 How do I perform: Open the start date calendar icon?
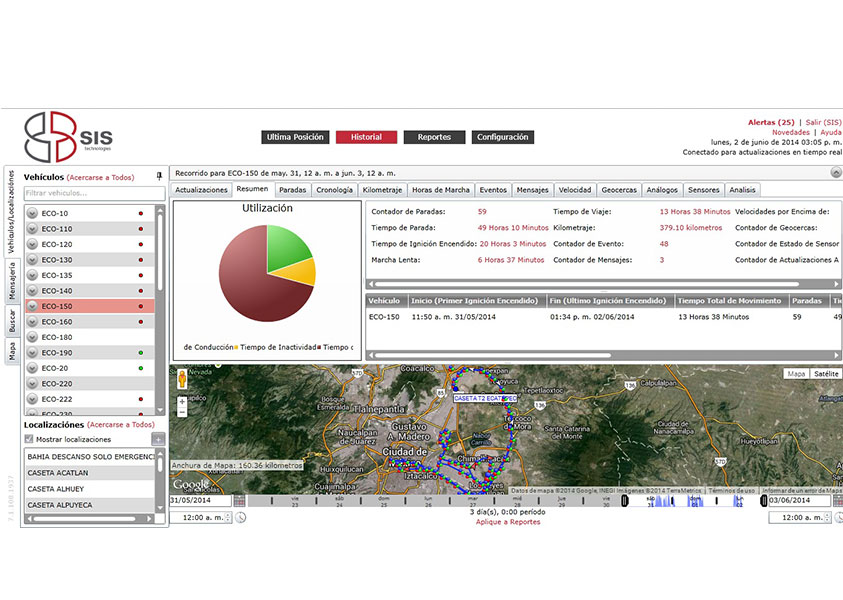click(240, 501)
